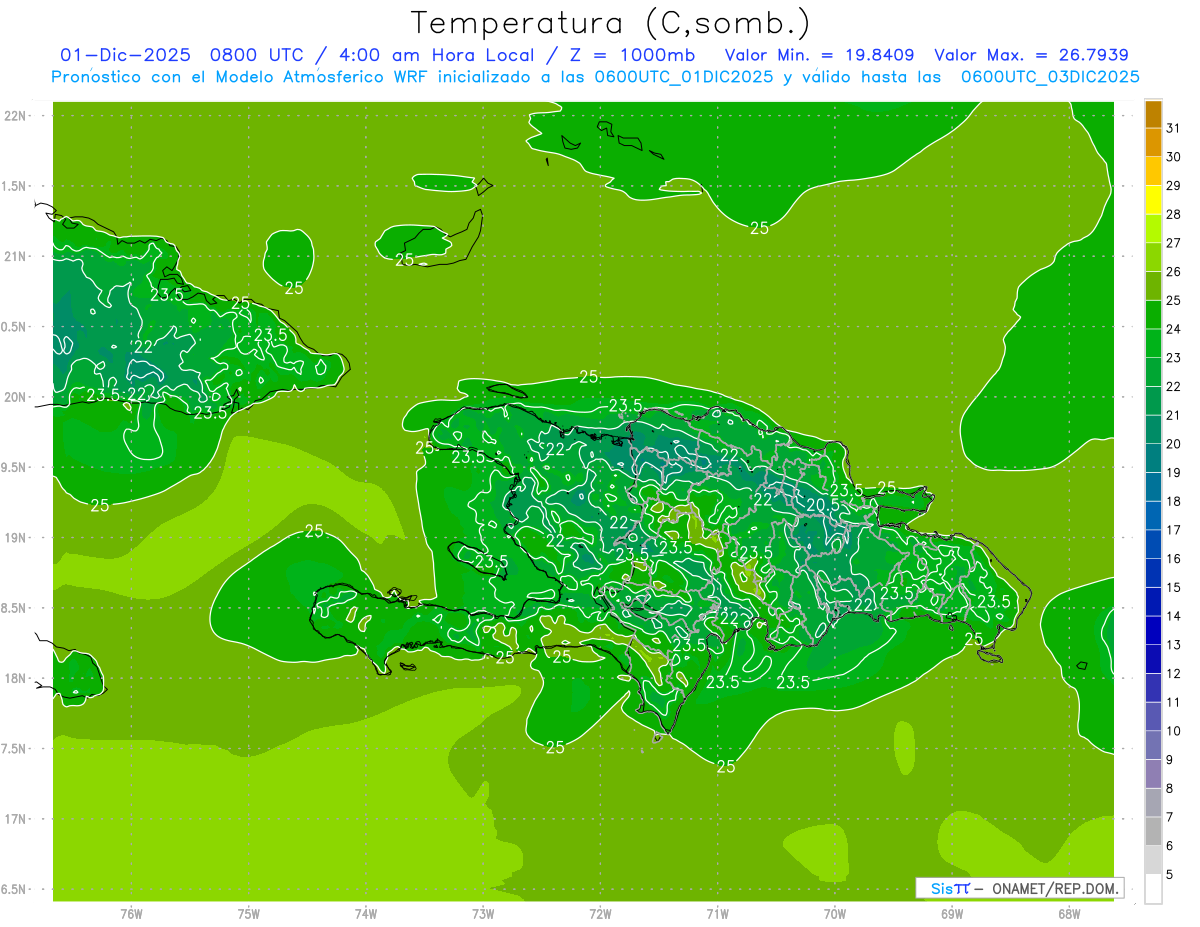The image size is (1200, 927).
Task: Select the white swatch below 5 in legend
Action: 1153,889
